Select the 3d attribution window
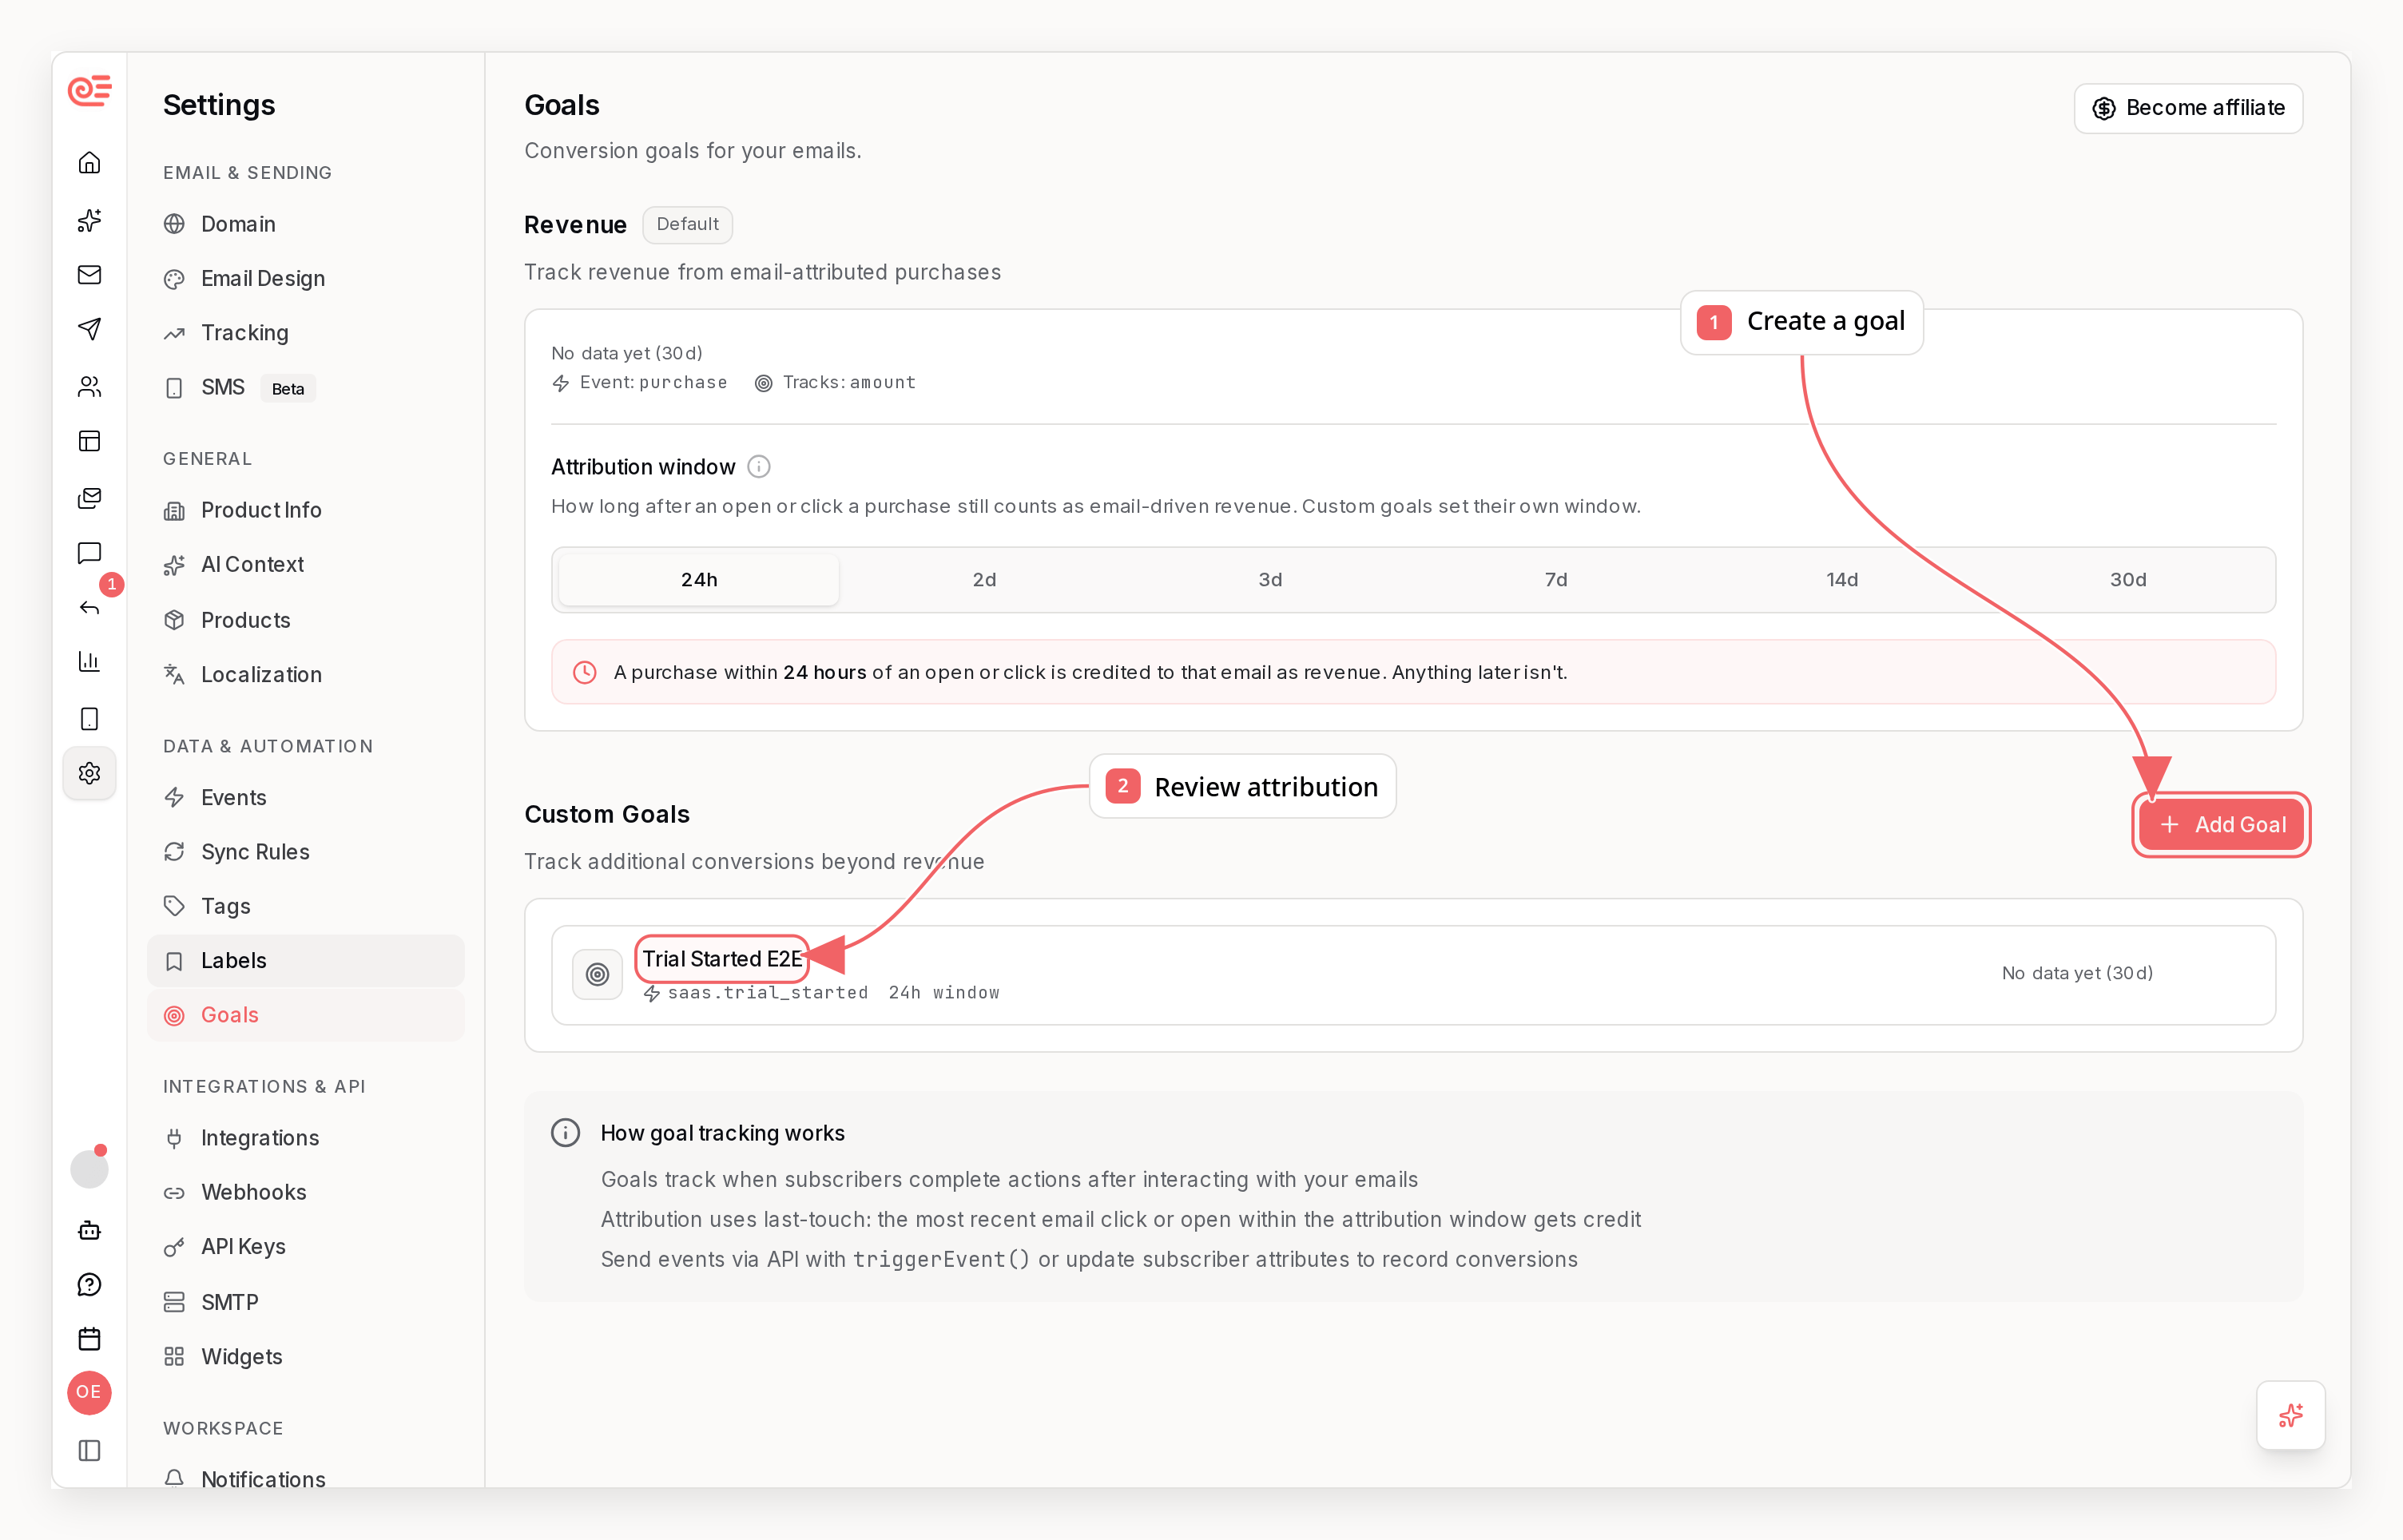This screenshot has width=2403, height=1540. 1270,580
